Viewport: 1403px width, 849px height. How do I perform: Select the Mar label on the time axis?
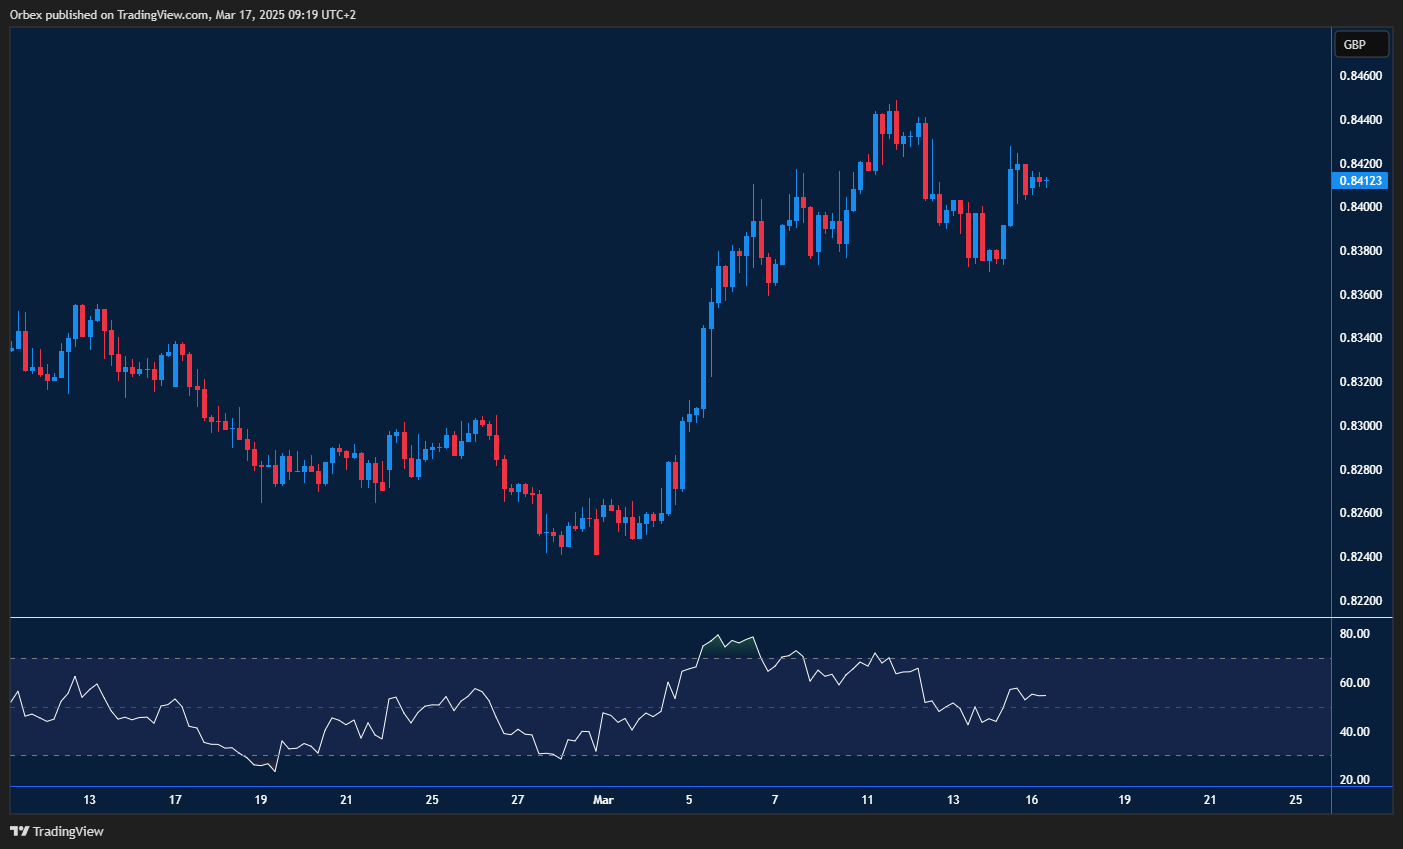tap(604, 800)
